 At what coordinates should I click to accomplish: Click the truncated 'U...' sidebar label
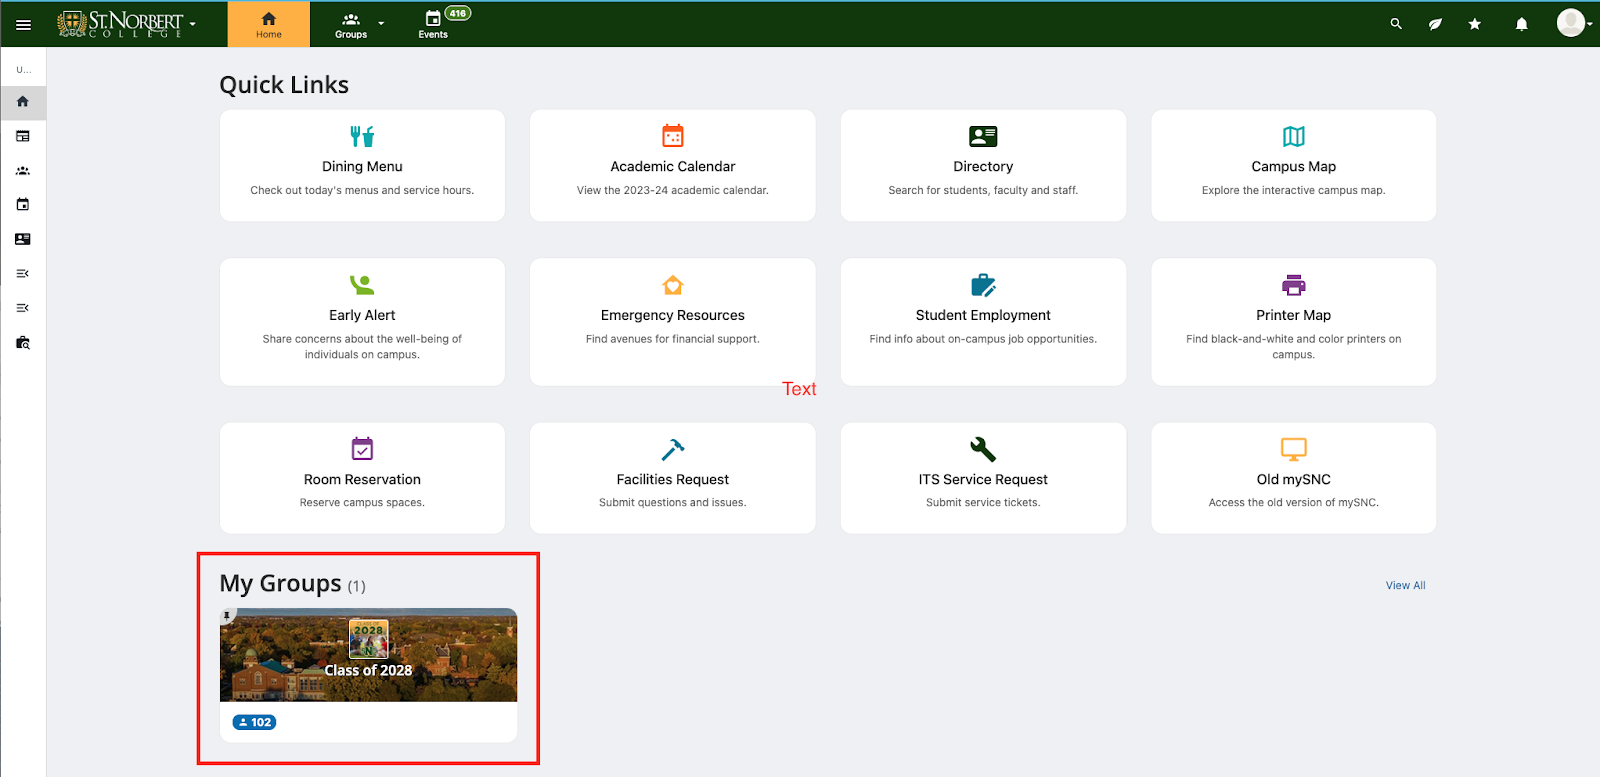[x=23, y=70]
